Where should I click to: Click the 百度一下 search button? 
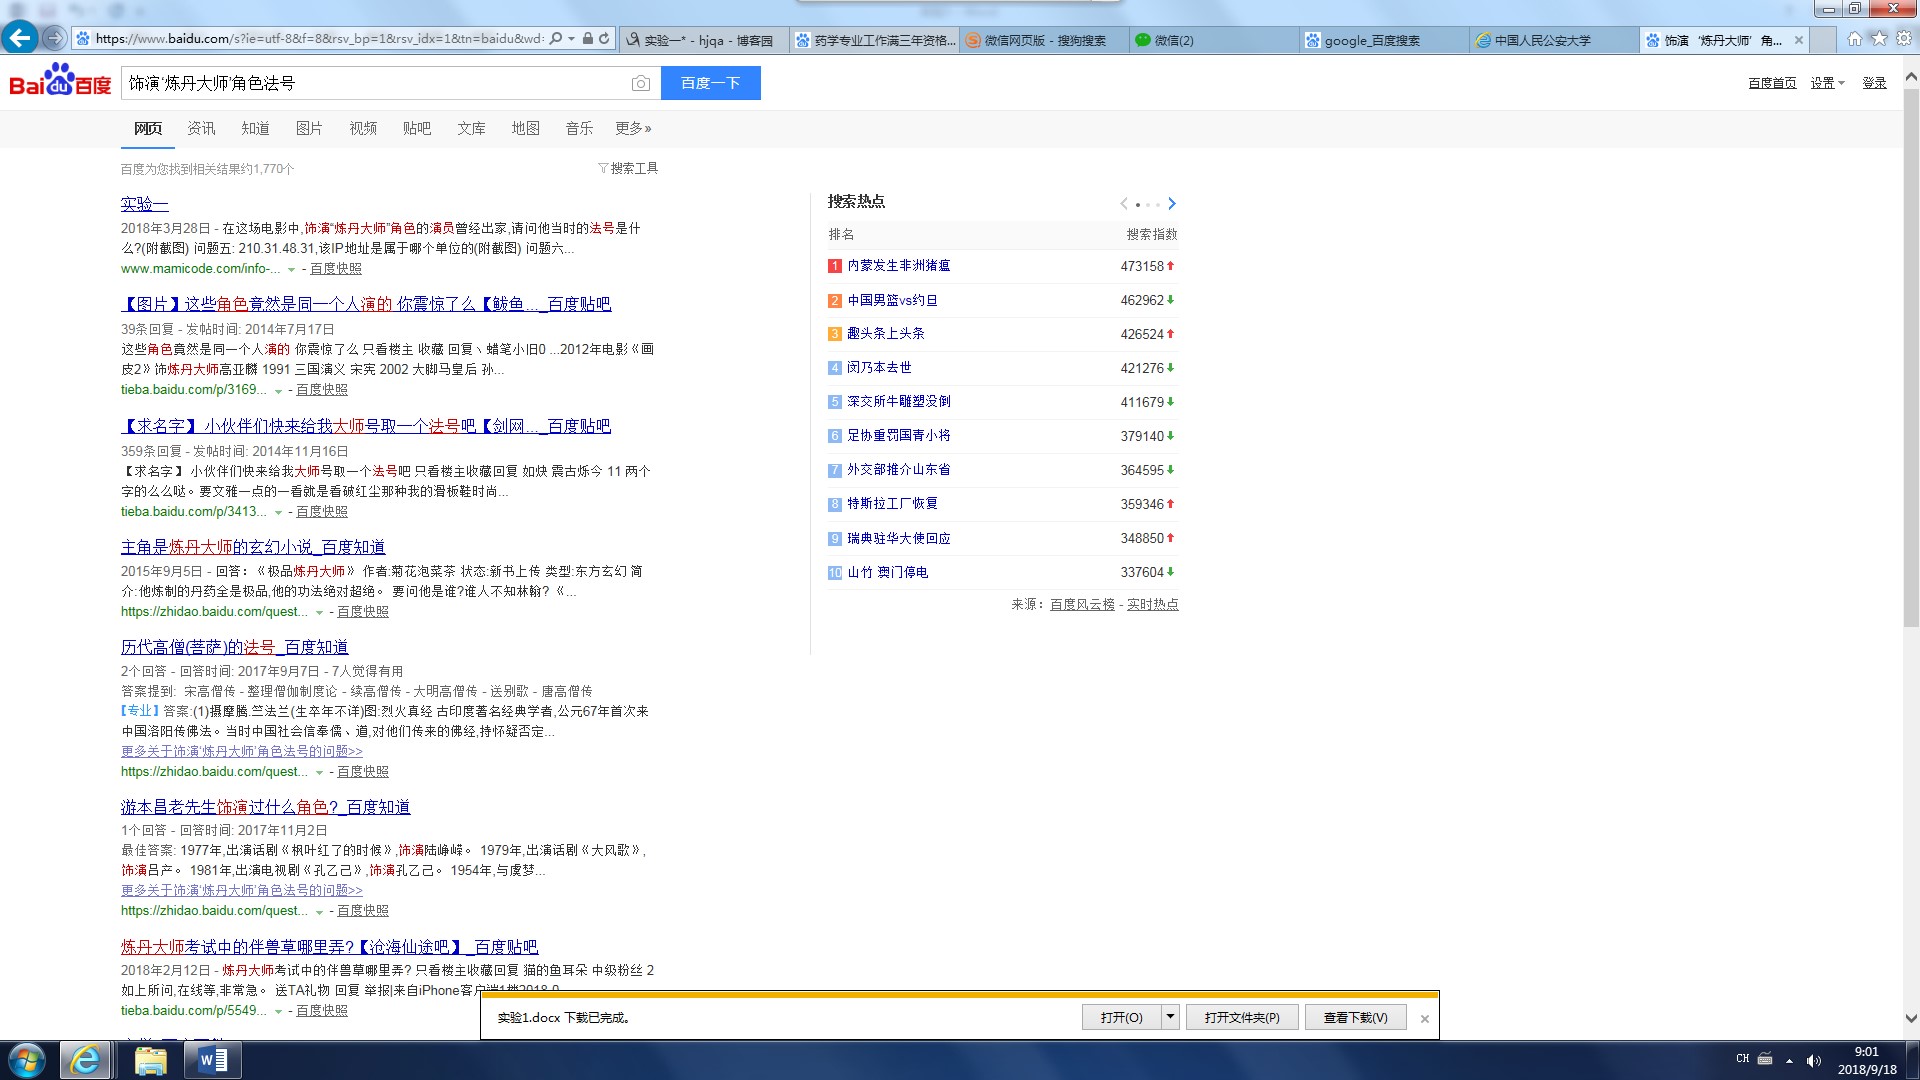click(710, 83)
